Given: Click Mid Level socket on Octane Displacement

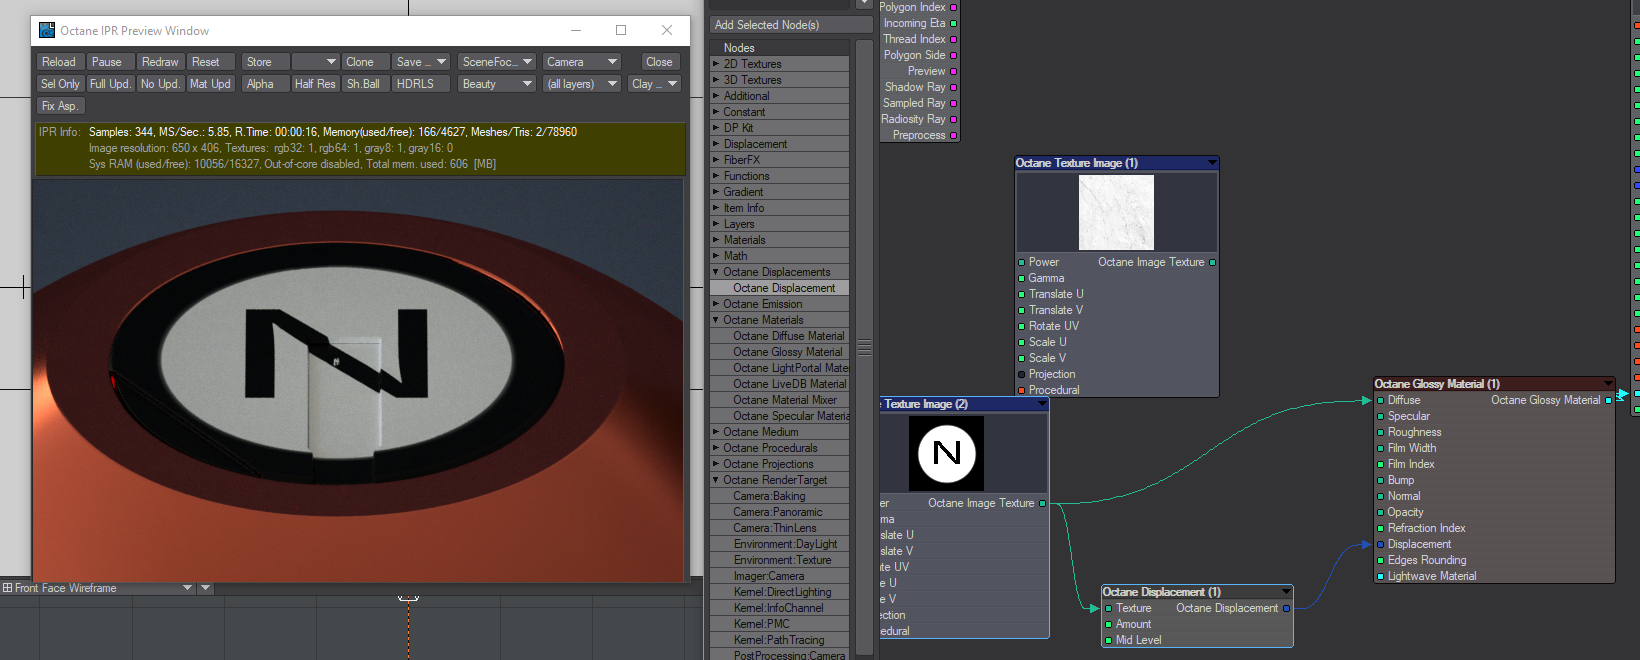Looking at the screenshot, I should click(x=1109, y=640).
